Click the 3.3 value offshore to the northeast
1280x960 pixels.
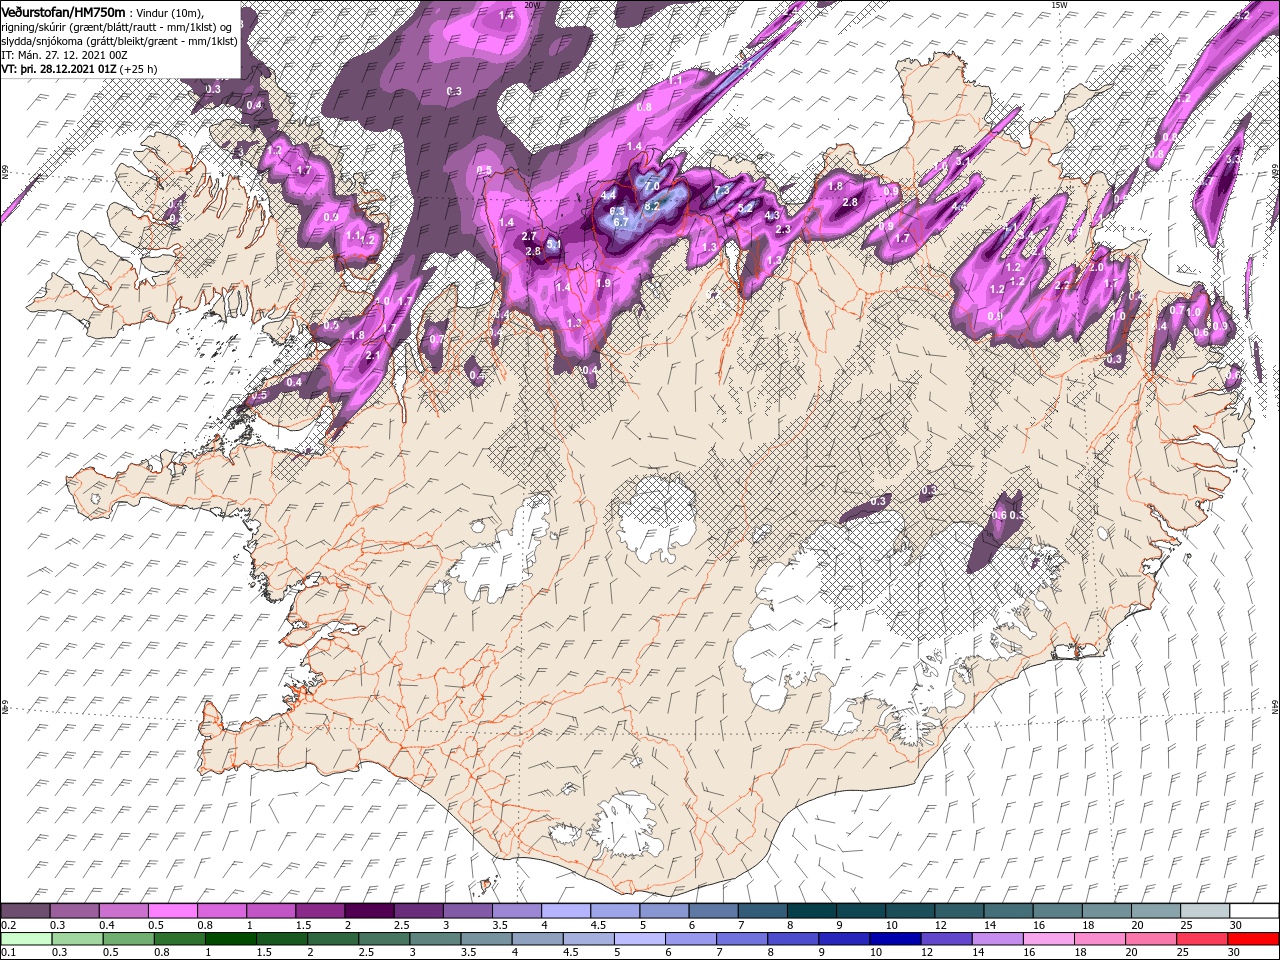1234,159
